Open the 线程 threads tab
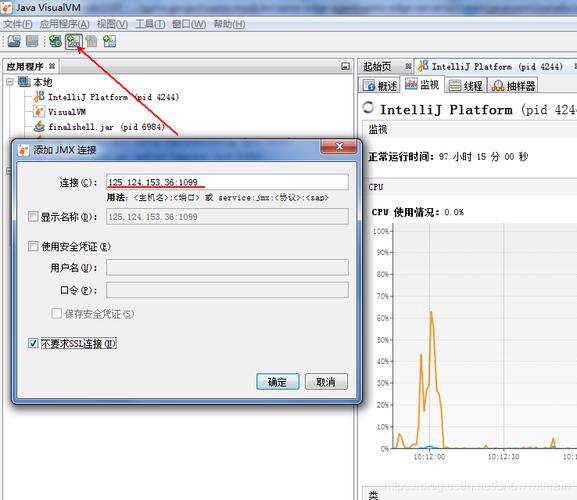The width and height of the screenshot is (577, 500). tap(466, 86)
